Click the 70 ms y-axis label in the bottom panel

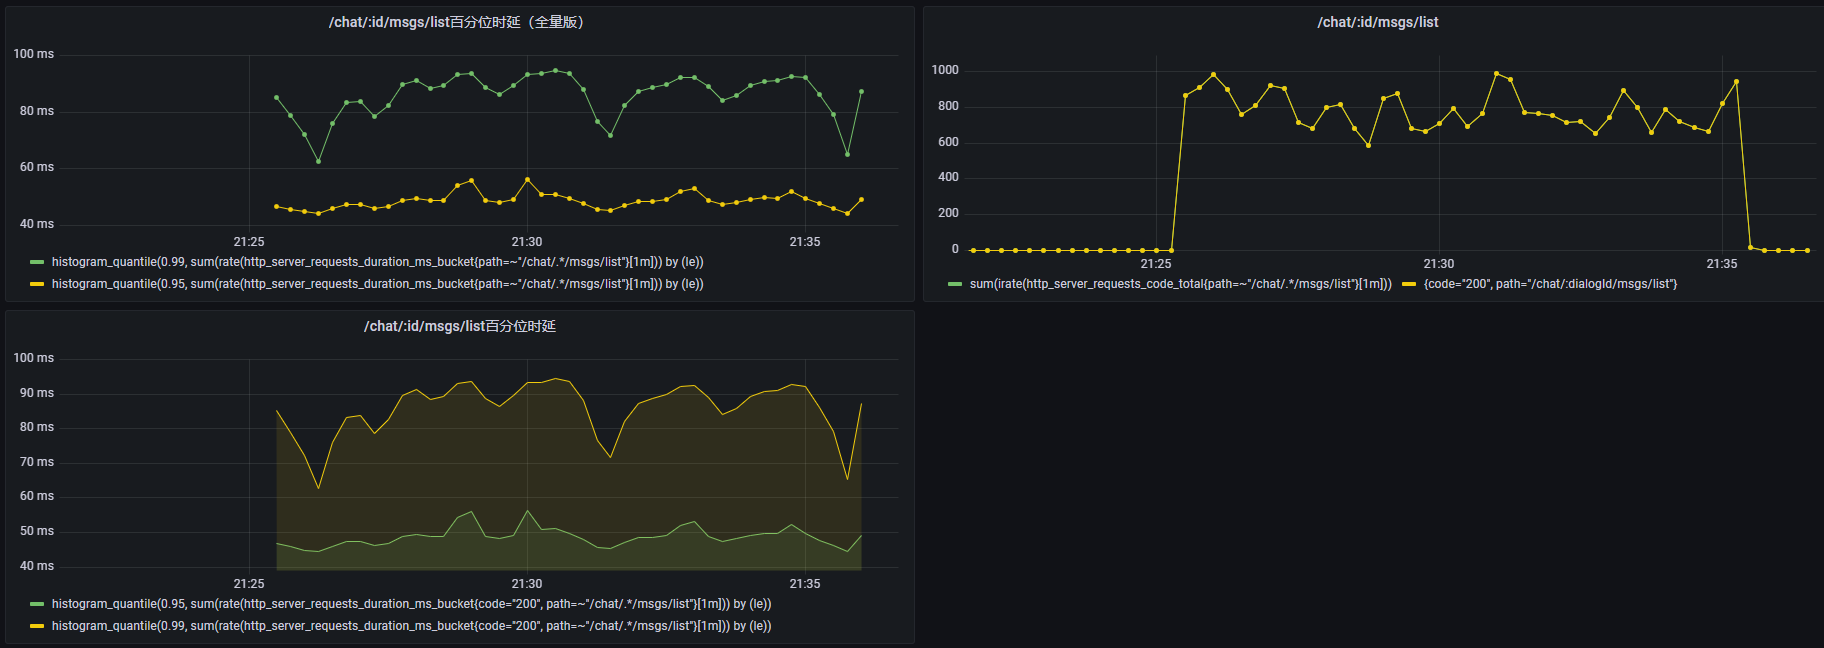[x=37, y=462]
